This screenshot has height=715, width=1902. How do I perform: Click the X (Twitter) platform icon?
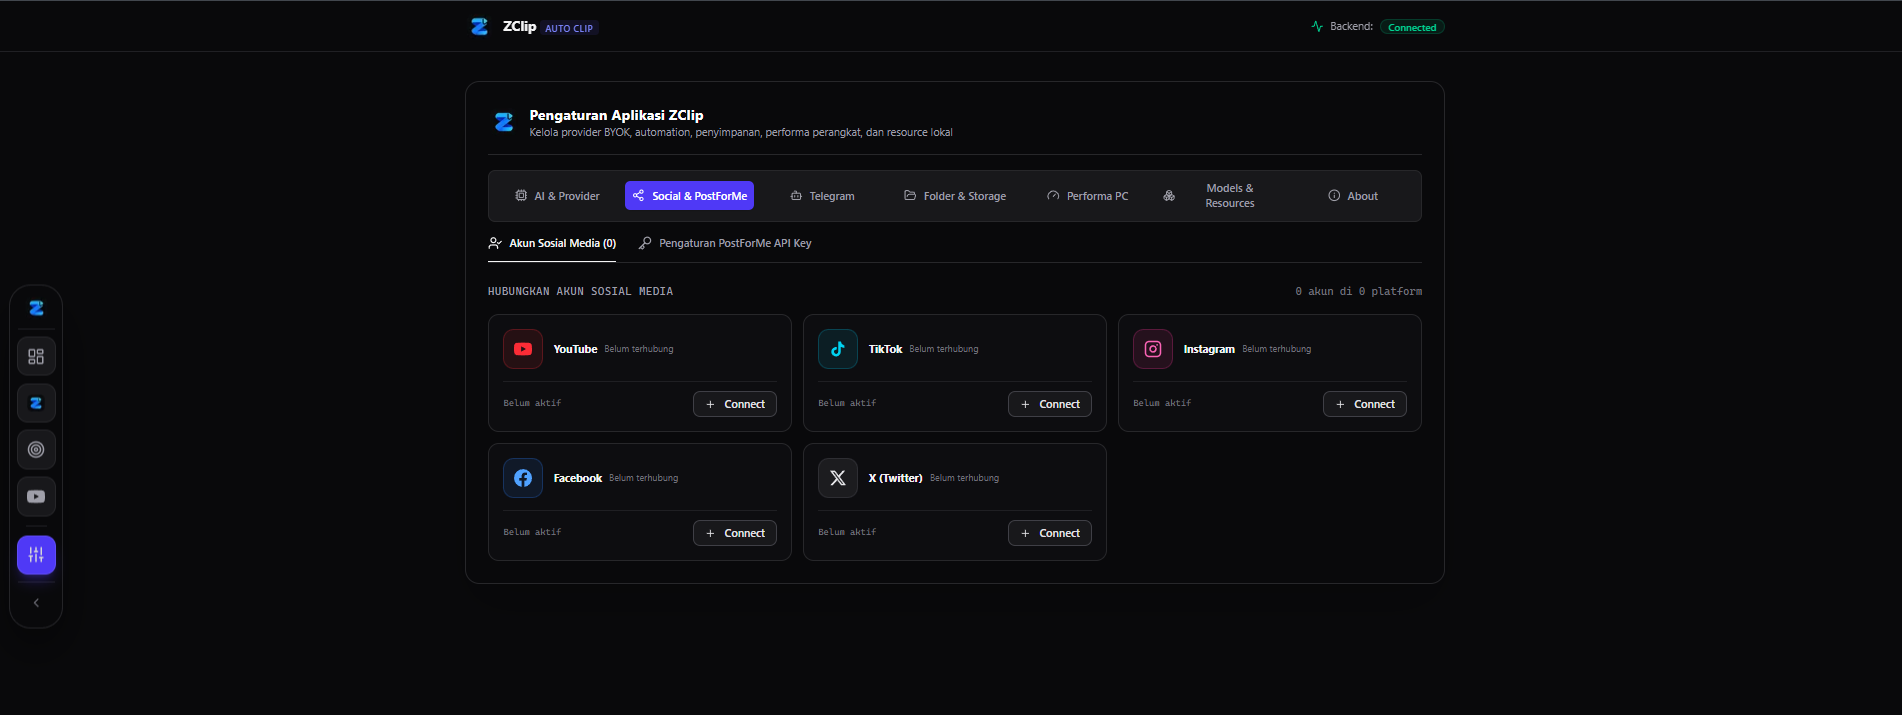(x=838, y=478)
